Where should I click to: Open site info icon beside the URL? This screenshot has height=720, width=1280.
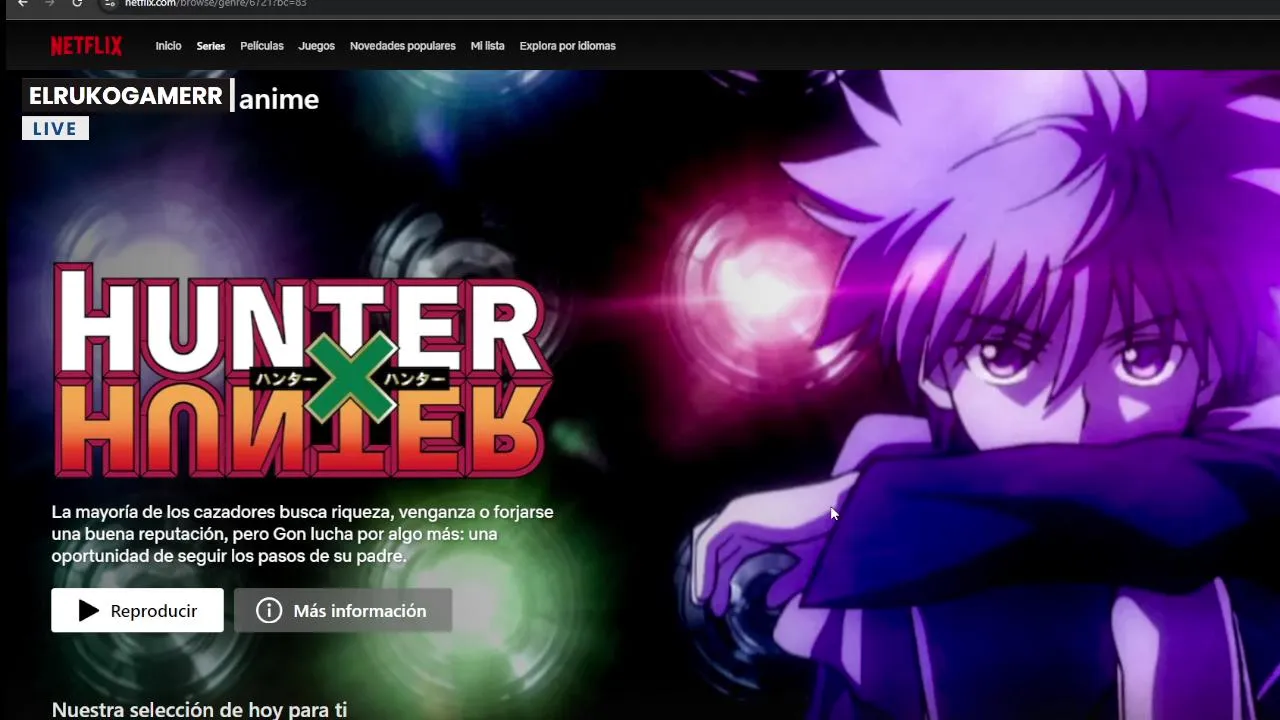pos(111,4)
